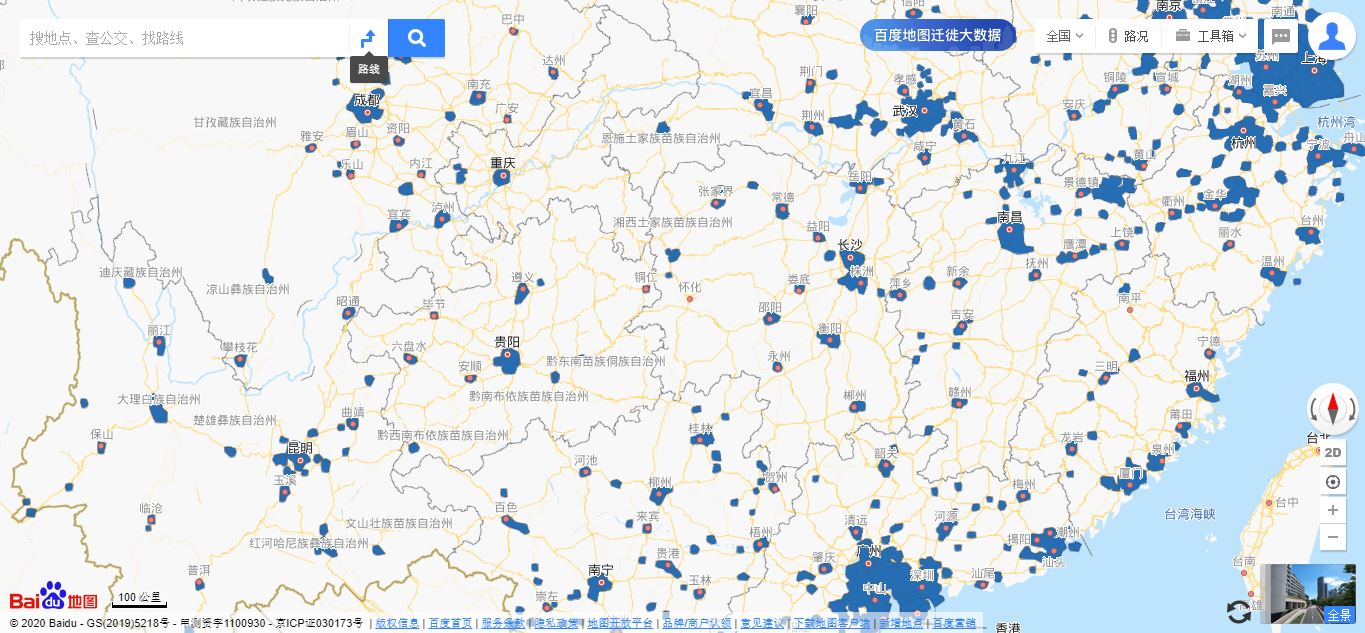Click the refresh arrows icon near panorama
This screenshot has width=1365, height=633.
pos(1239,611)
